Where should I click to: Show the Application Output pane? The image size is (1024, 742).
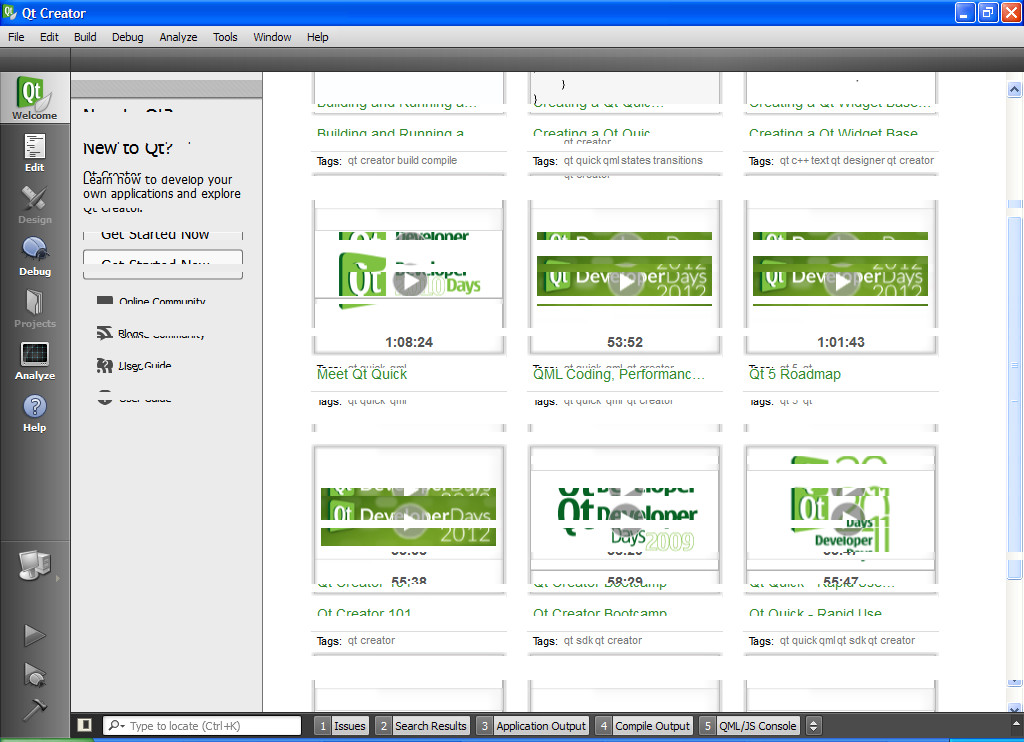[x=533, y=726]
